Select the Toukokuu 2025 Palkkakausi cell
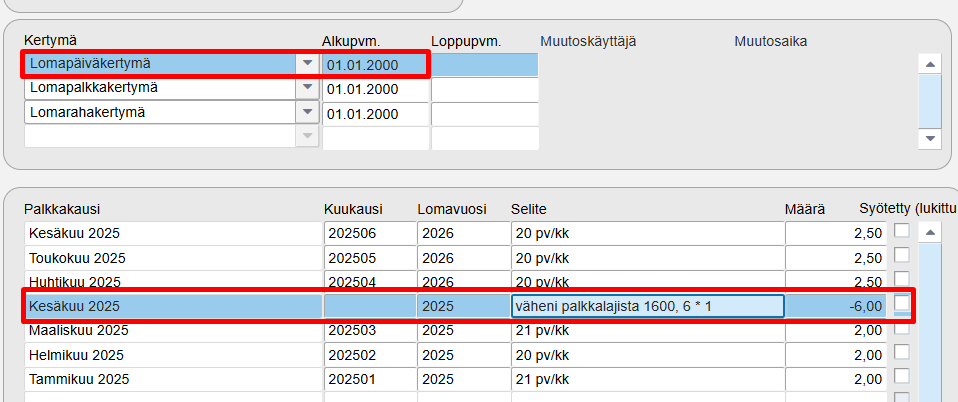This screenshot has width=958, height=402. coord(174,258)
